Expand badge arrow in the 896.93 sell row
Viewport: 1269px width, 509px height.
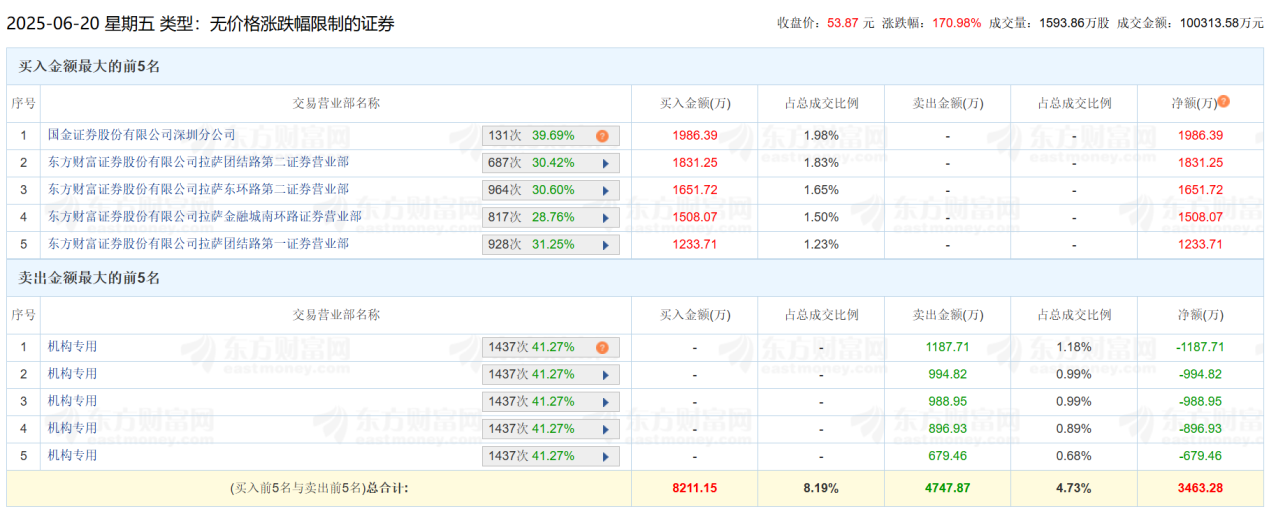click(604, 429)
